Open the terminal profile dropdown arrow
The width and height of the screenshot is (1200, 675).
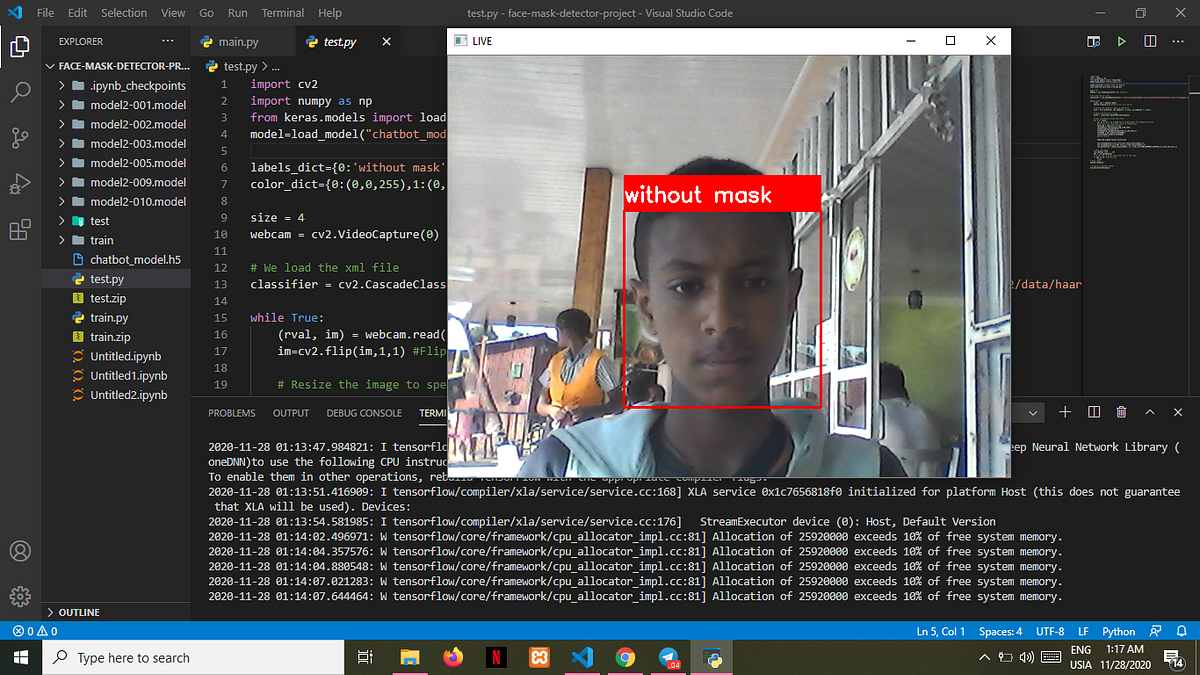click(1035, 412)
